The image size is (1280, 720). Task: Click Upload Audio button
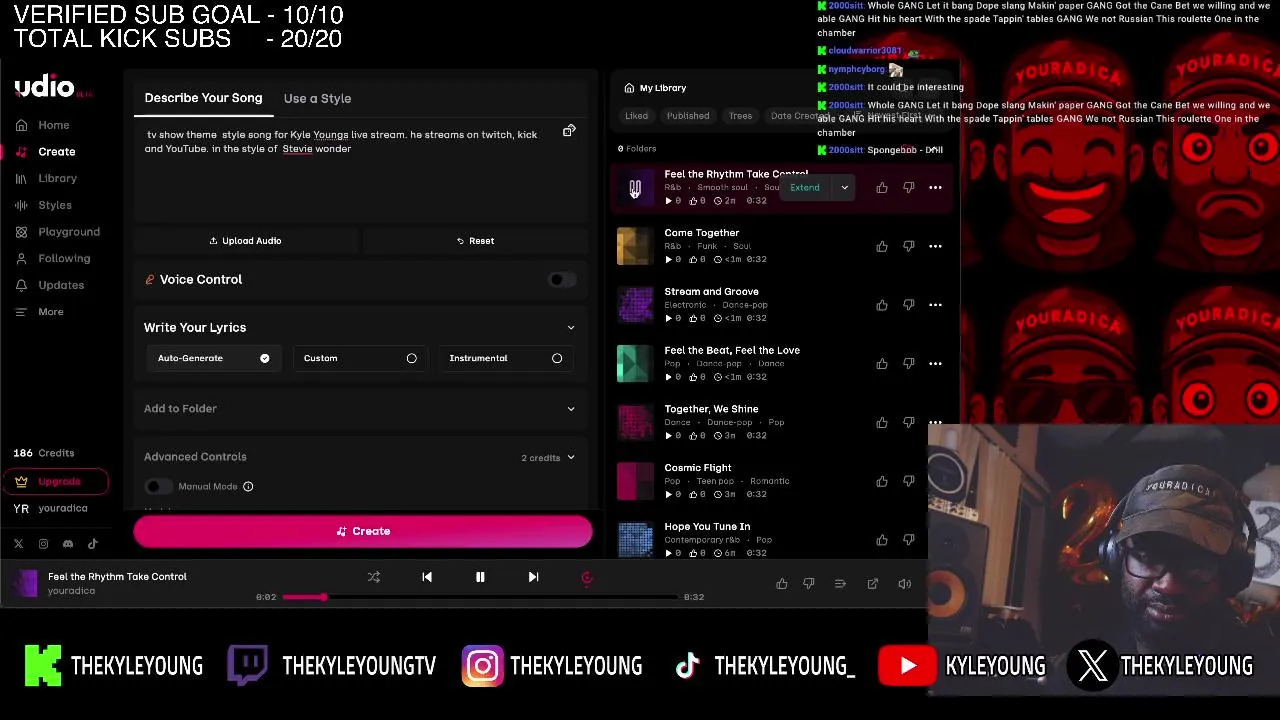245,241
